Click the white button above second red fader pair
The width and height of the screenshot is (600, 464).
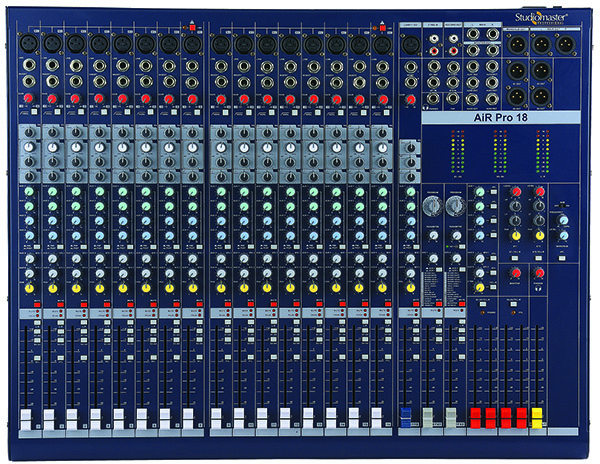coord(514,304)
